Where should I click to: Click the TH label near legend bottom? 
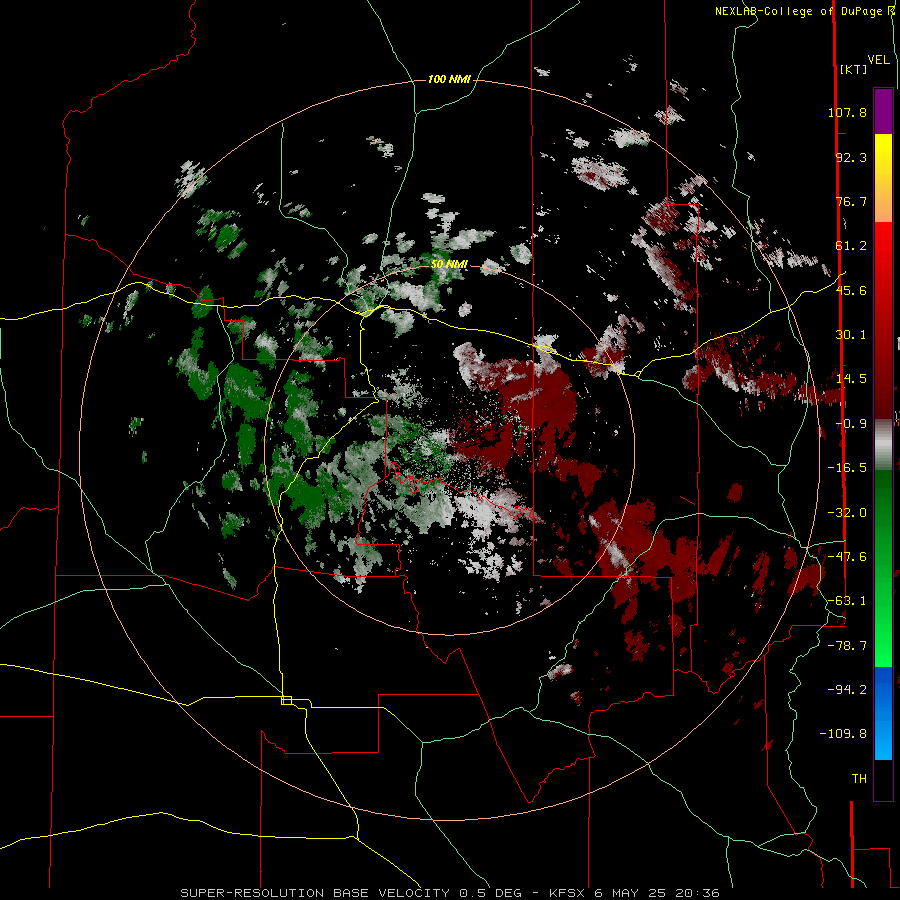(x=859, y=779)
